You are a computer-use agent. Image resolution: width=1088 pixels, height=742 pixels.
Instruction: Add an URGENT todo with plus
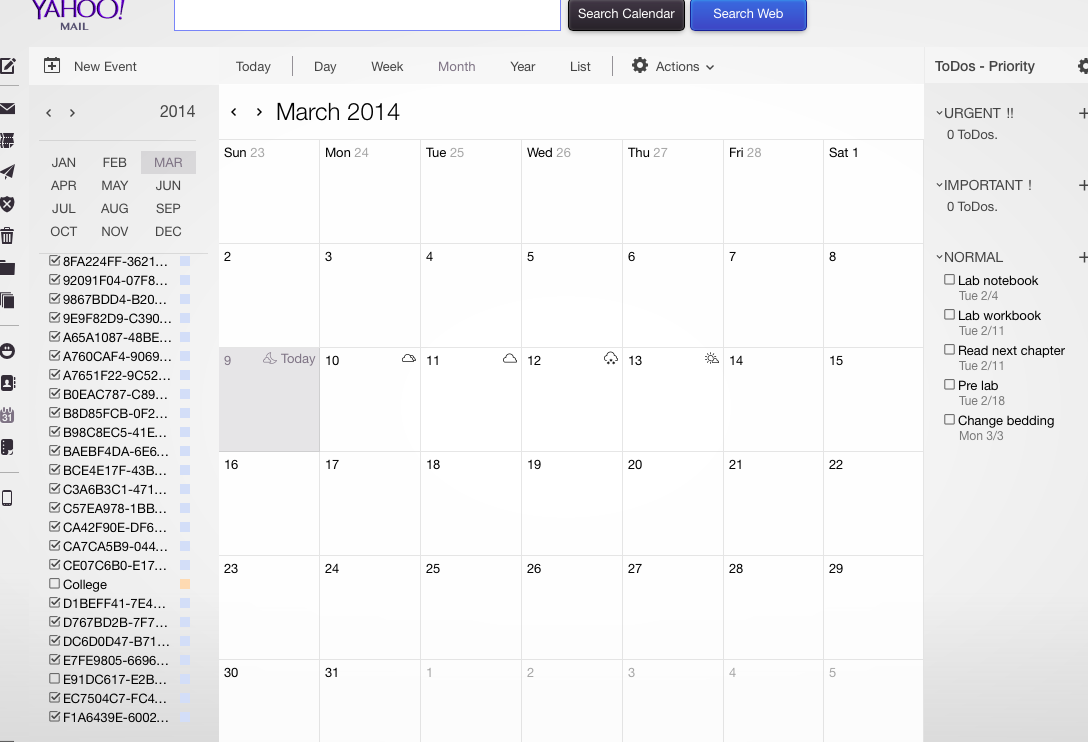[1082, 113]
